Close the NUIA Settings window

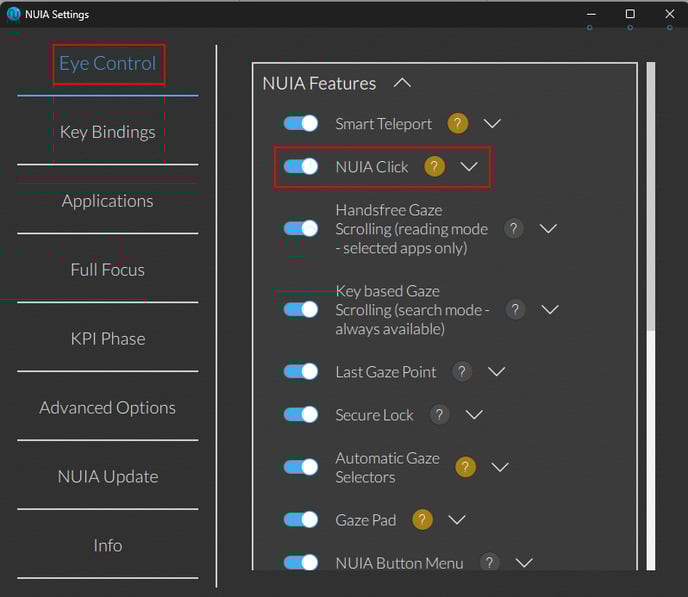[670, 14]
